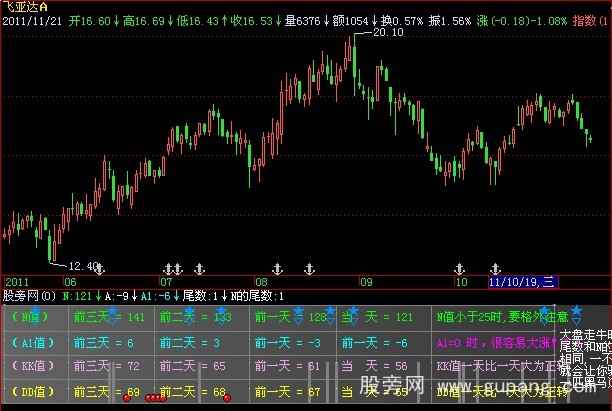Click the turnover rate 换0.57%
Image resolution: width=612 pixels, height=411 pixels.
402,21
